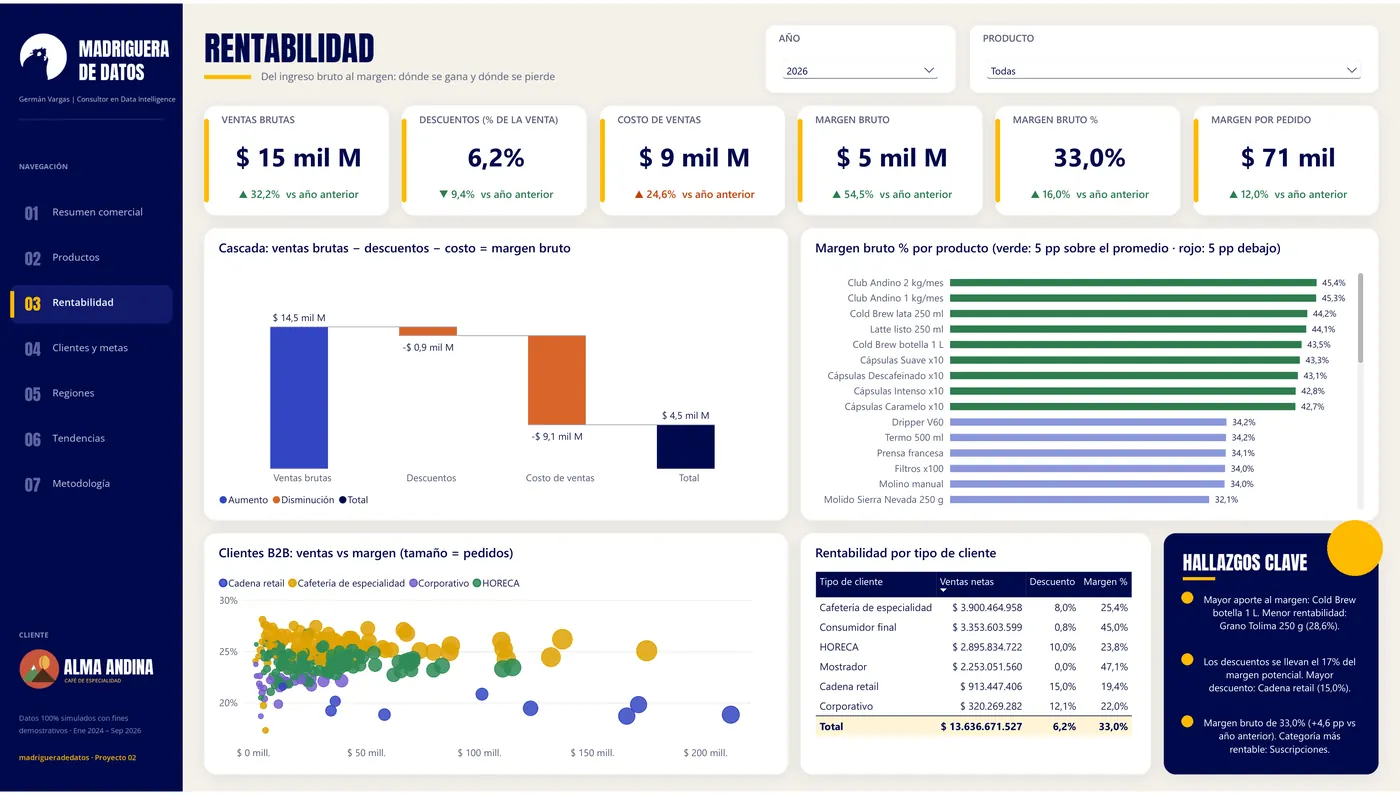This screenshot has height=795, width=1400.
Task: Click the Molido Sierra Nevada 250 g bar
Action: tap(1079, 499)
